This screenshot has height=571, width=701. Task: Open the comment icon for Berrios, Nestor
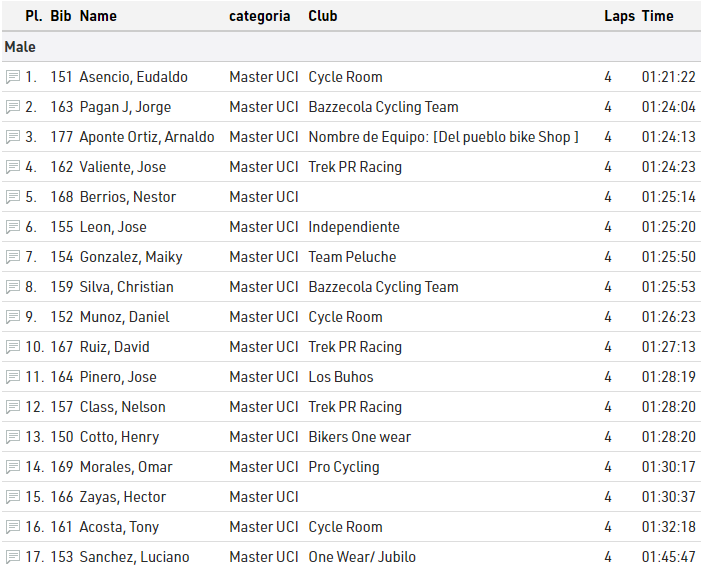pyautogui.click(x=13, y=197)
